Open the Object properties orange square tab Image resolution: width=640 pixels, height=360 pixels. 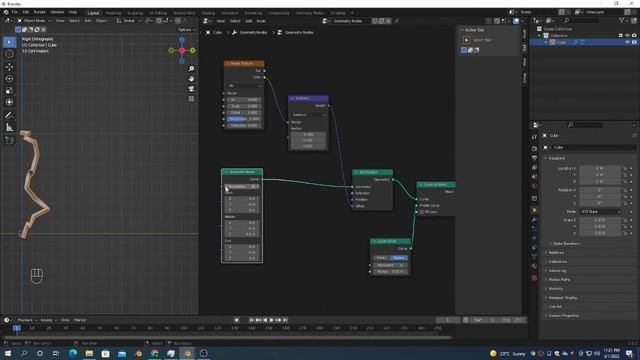coord(534,211)
